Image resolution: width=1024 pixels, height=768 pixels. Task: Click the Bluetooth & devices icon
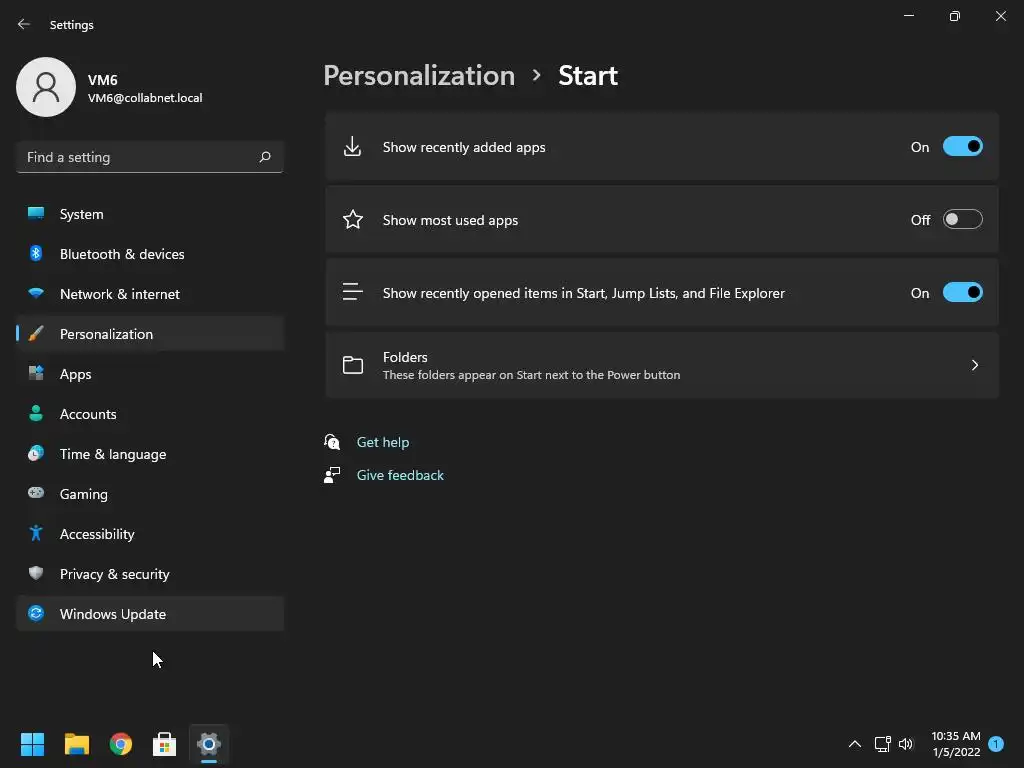(36, 254)
